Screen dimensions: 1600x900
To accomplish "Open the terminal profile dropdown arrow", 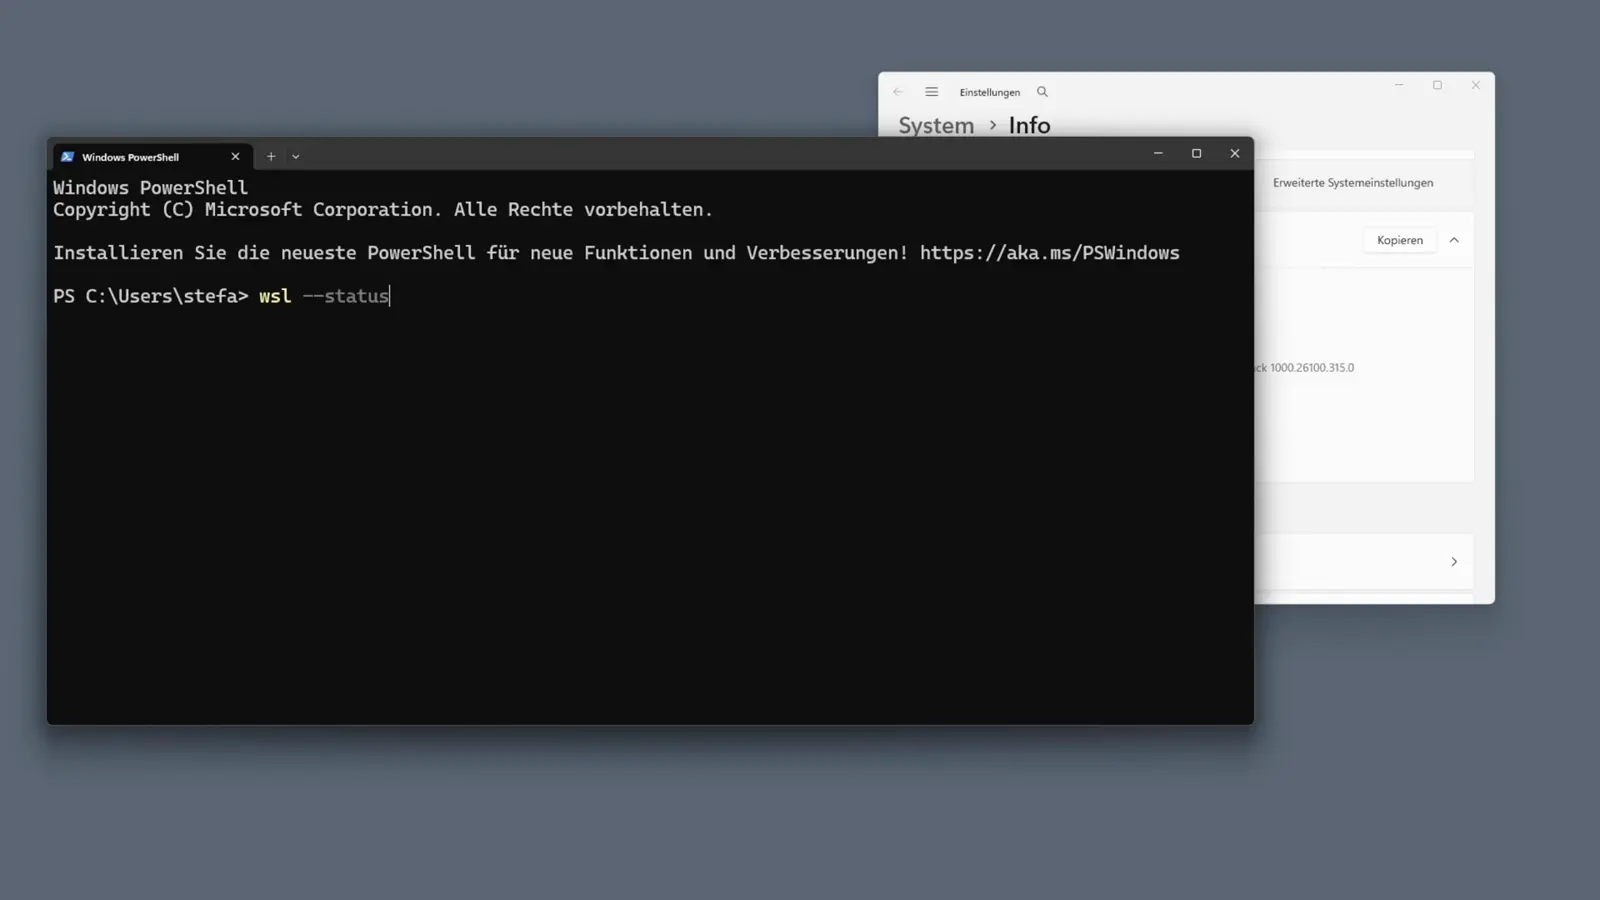I will point(296,156).
